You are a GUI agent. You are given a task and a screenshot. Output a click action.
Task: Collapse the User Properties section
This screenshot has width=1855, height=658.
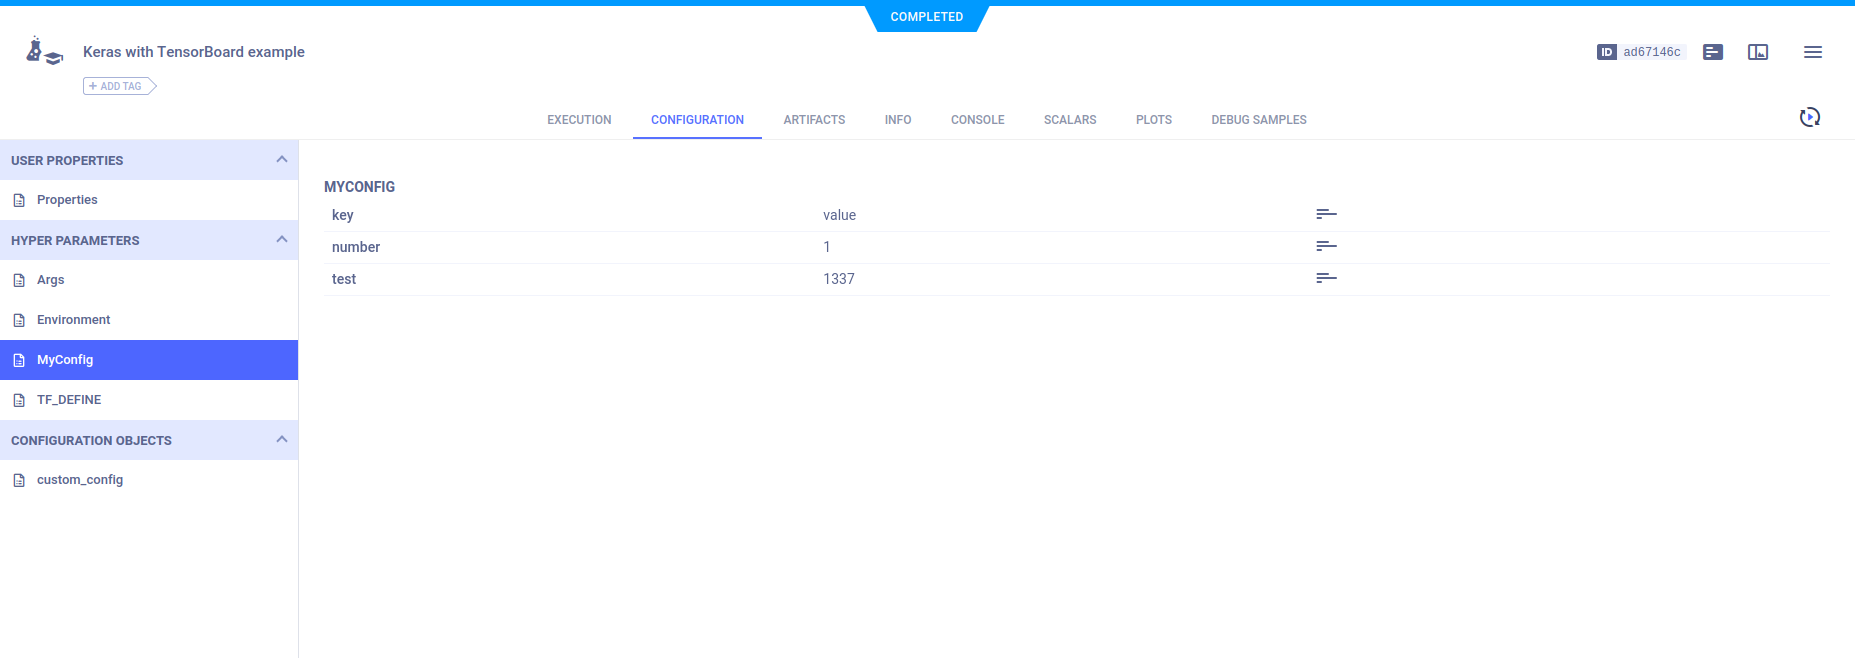pos(282,160)
